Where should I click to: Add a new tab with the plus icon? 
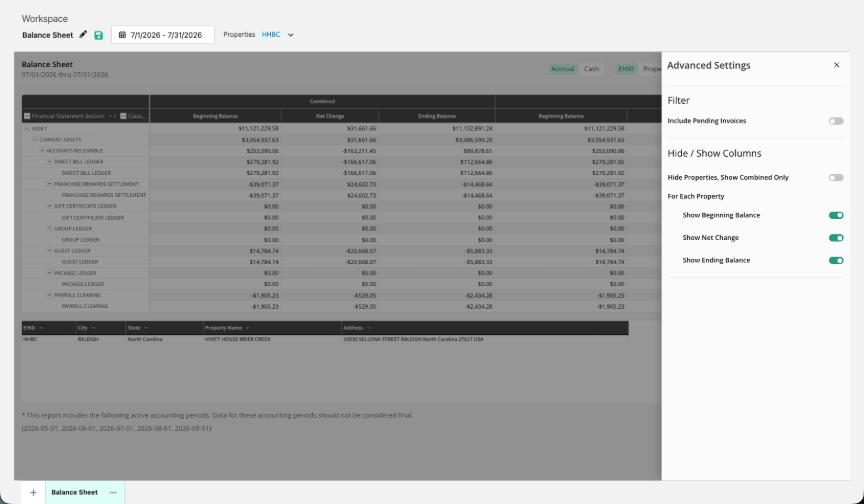[x=33, y=492]
